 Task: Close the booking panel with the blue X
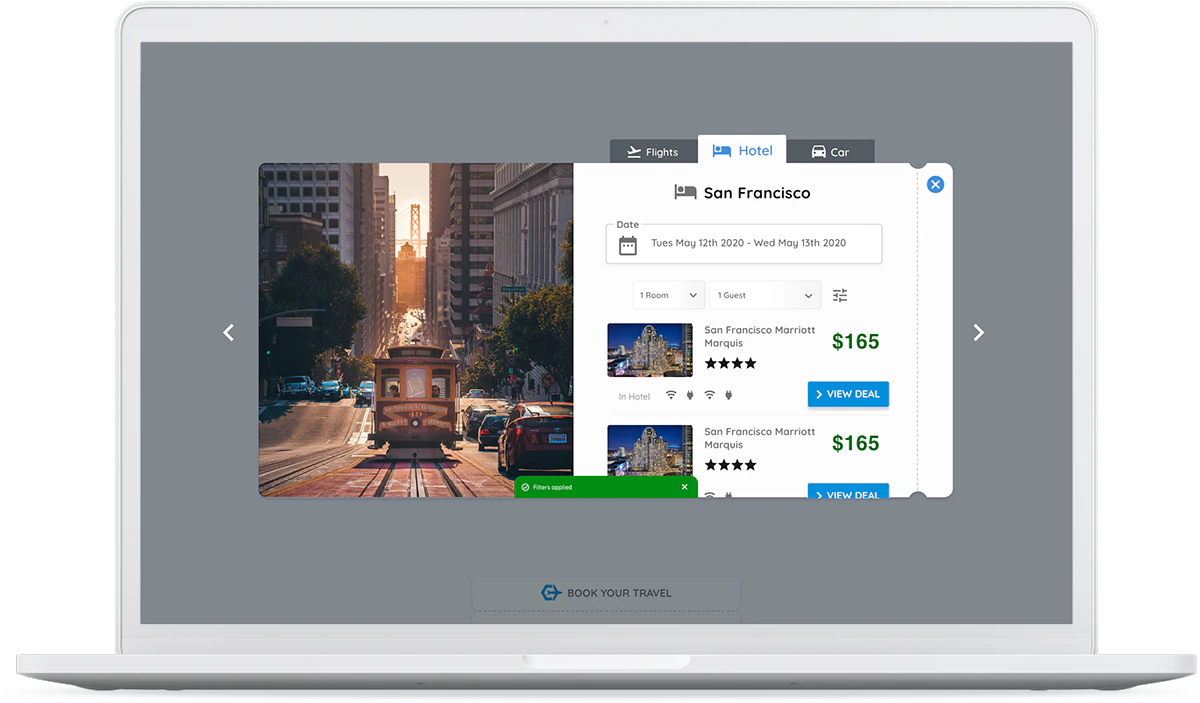click(x=935, y=184)
